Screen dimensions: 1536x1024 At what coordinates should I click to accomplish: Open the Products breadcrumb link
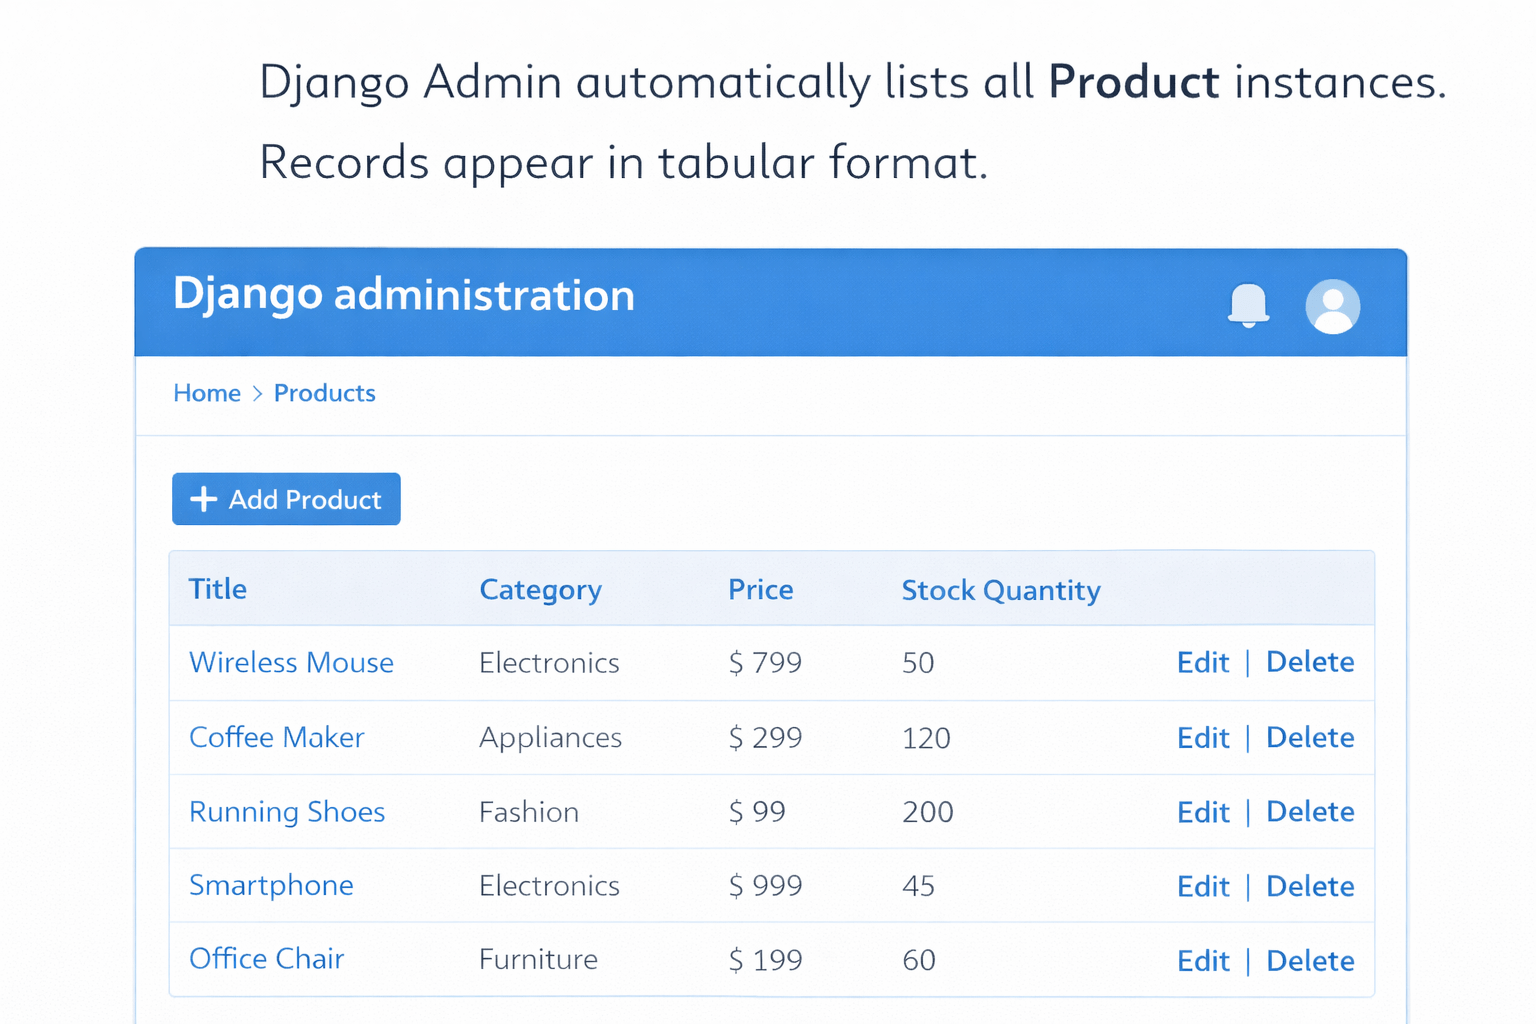pyautogui.click(x=325, y=393)
